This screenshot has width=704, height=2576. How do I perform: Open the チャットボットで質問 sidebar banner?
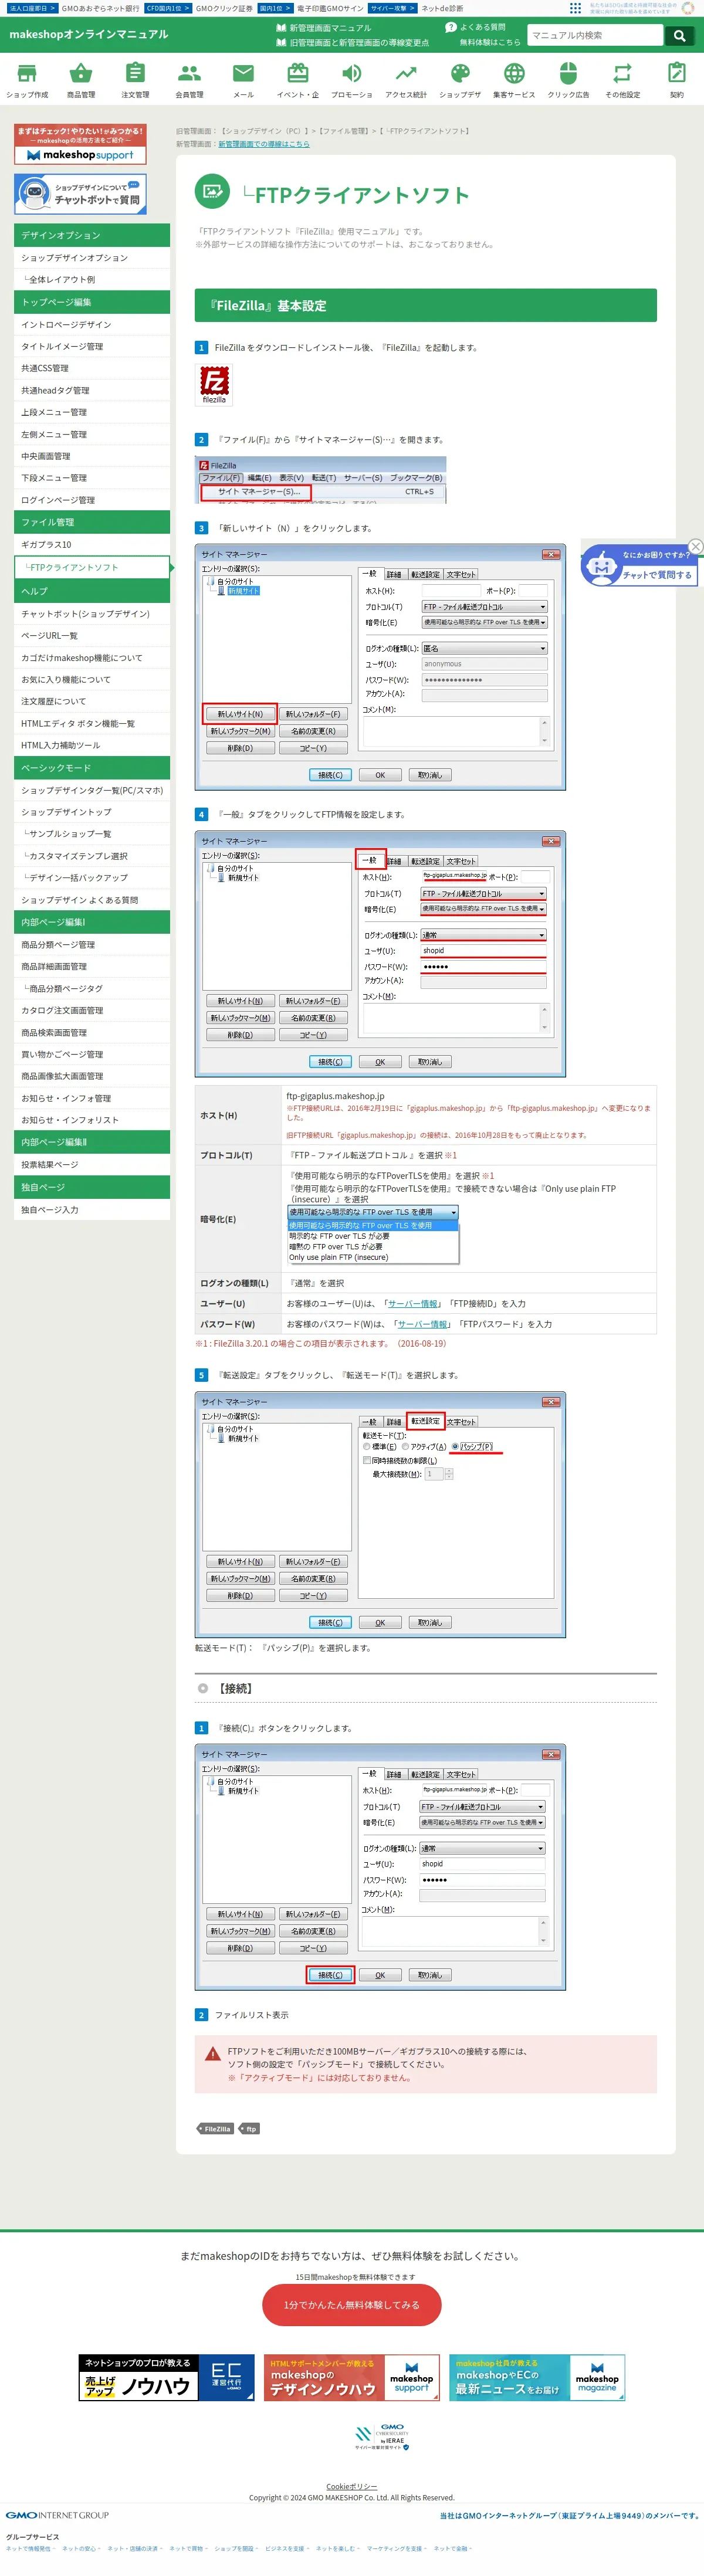pos(80,194)
